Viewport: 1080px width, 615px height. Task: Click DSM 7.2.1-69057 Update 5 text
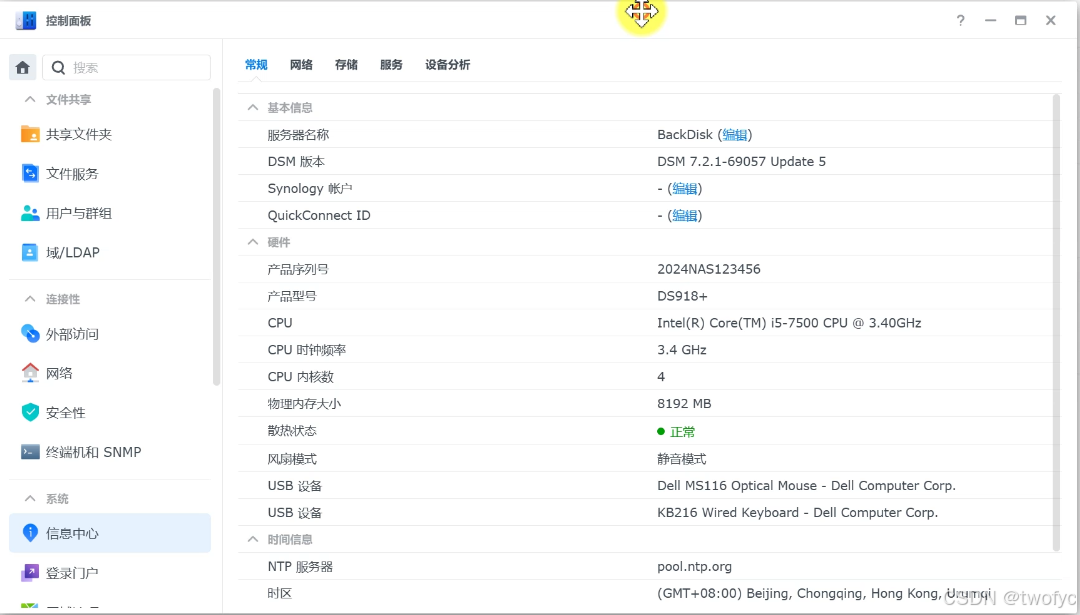click(741, 162)
